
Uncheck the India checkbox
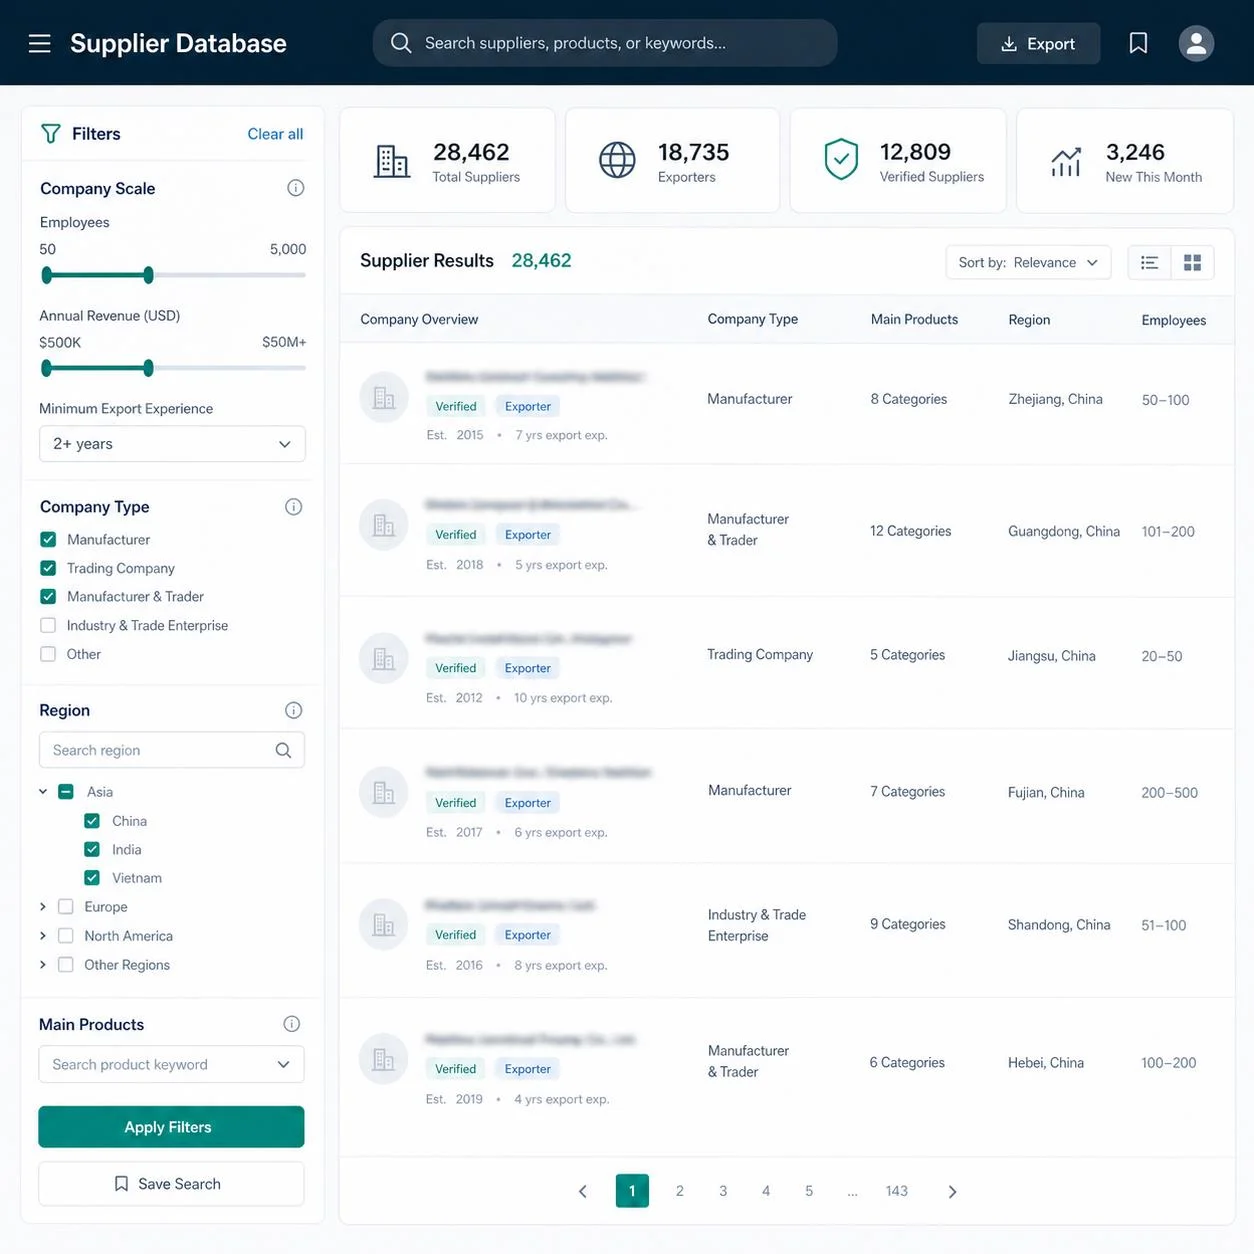[x=92, y=849]
